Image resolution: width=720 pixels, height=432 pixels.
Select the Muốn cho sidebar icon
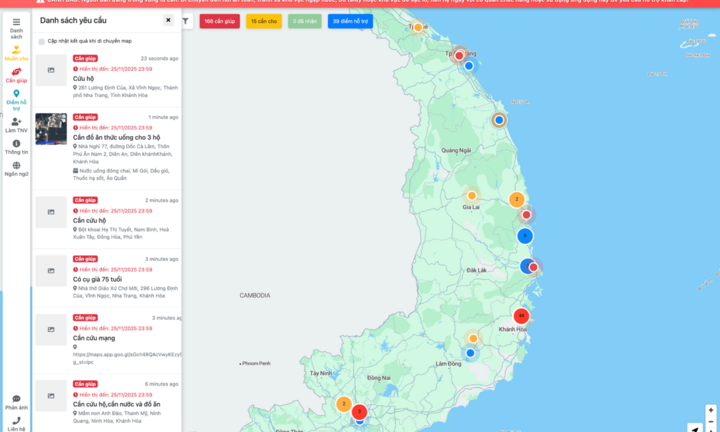(x=16, y=49)
